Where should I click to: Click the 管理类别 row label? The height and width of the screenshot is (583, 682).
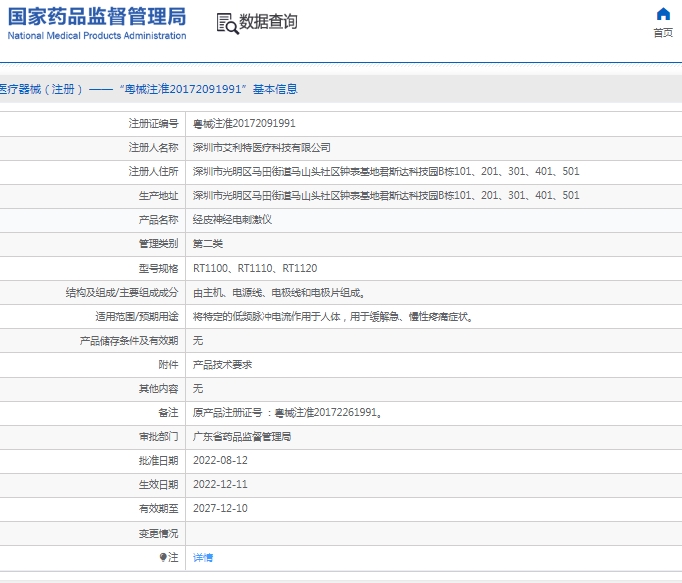pos(159,244)
